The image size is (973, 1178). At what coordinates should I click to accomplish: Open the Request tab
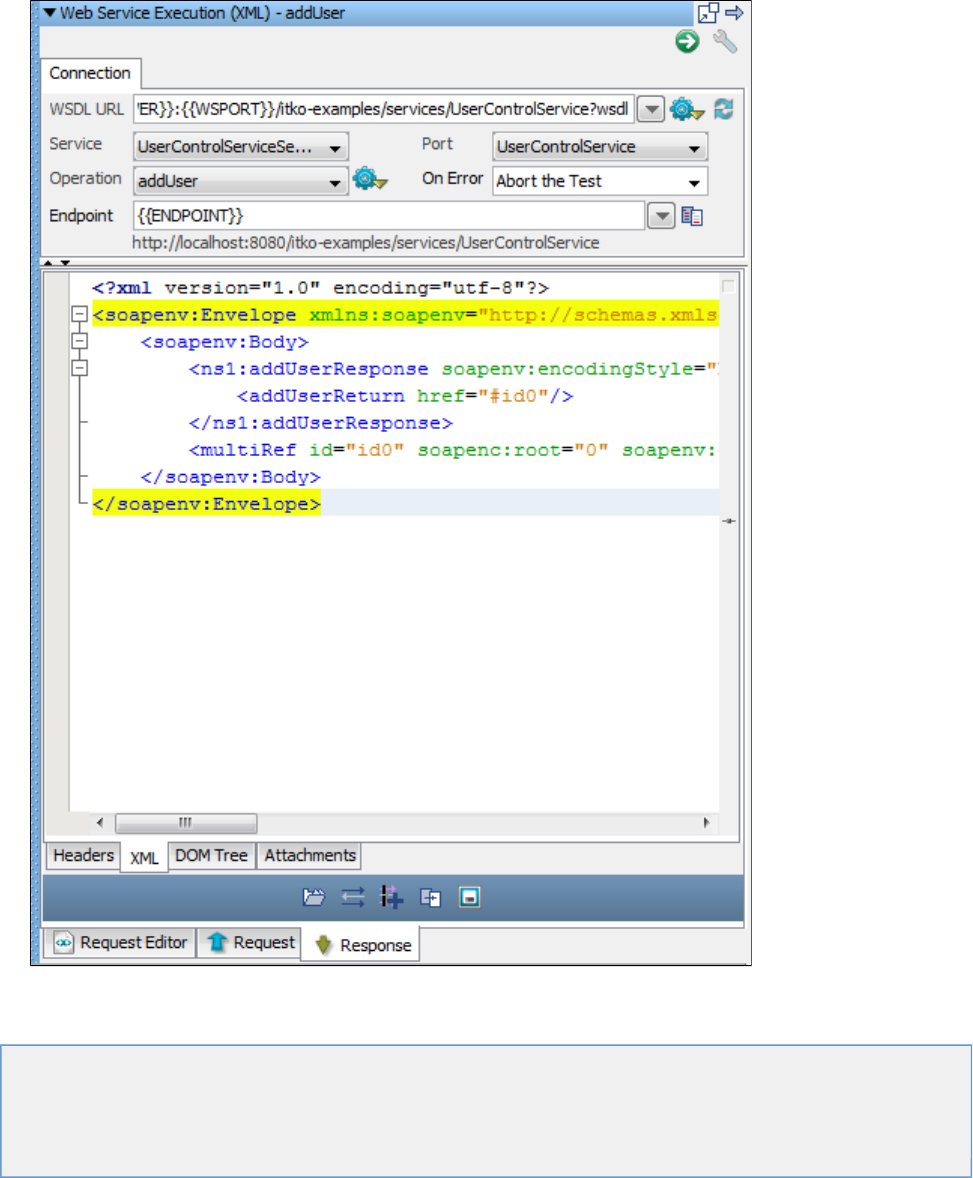pyautogui.click(x=249, y=942)
